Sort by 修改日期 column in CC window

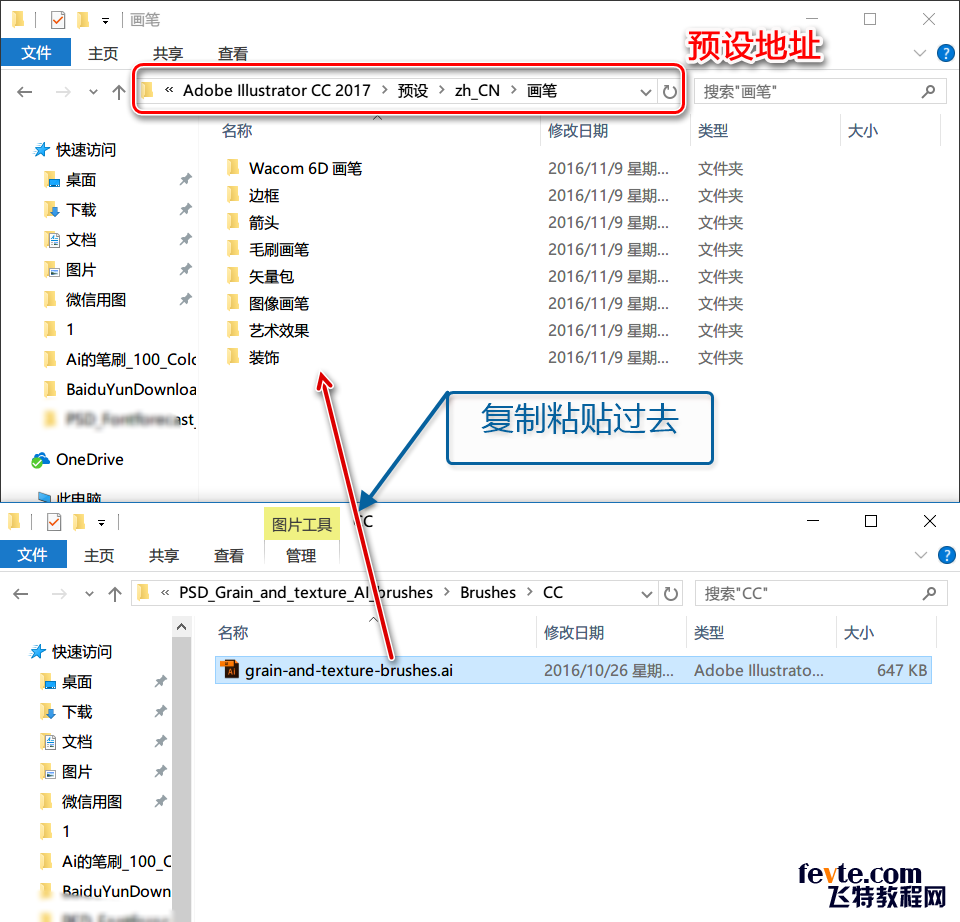[574, 632]
